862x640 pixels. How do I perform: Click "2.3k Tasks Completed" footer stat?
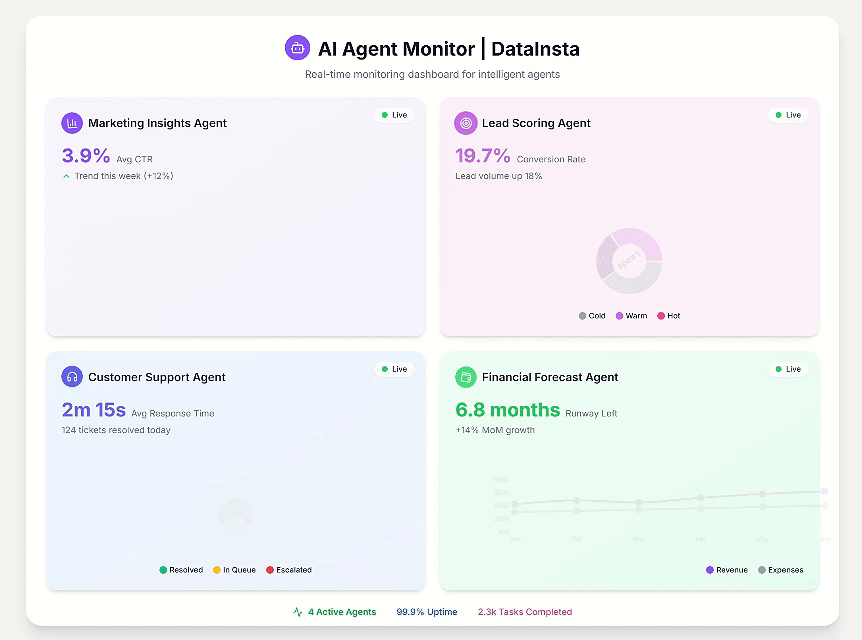[x=525, y=612]
